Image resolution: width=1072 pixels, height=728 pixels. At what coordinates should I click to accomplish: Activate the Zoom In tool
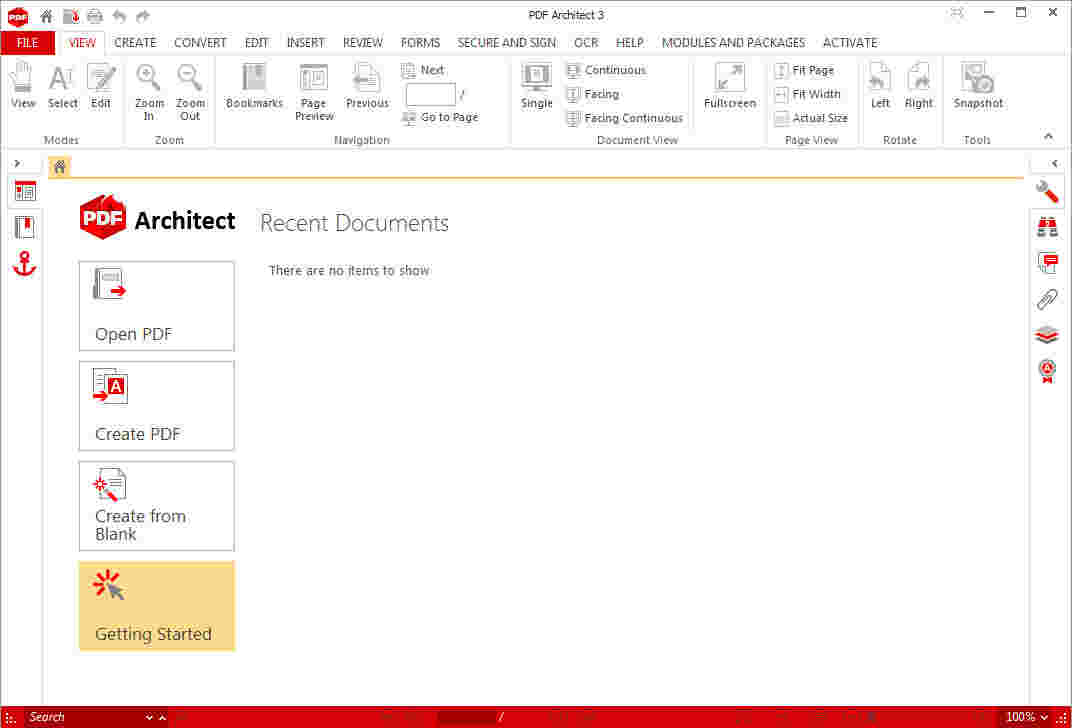tap(148, 90)
